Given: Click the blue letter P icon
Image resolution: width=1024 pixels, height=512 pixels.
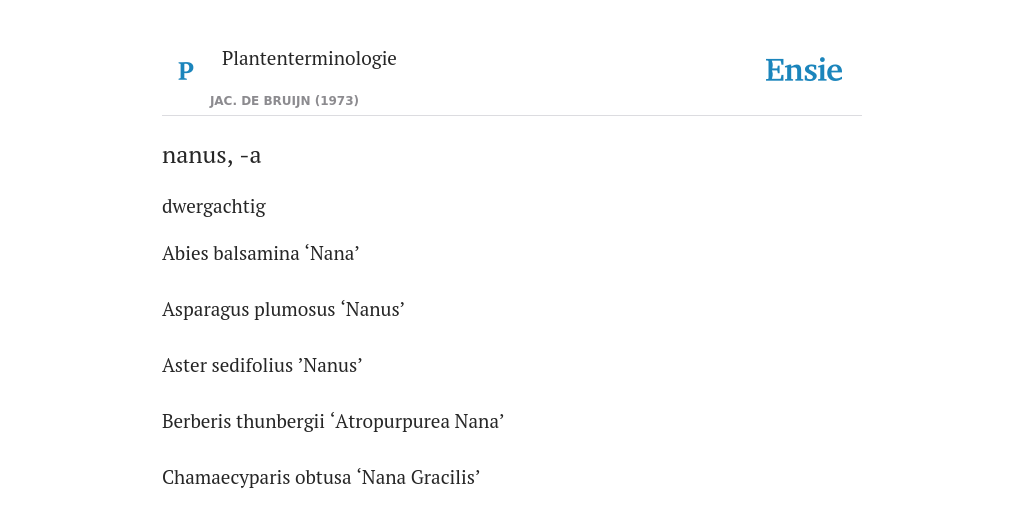Looking at the screenshot, I should click(x=185, y=71).
